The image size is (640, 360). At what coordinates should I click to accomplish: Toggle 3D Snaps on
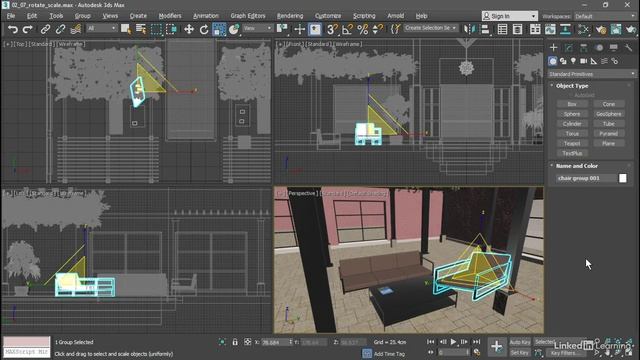coord(332,29)
